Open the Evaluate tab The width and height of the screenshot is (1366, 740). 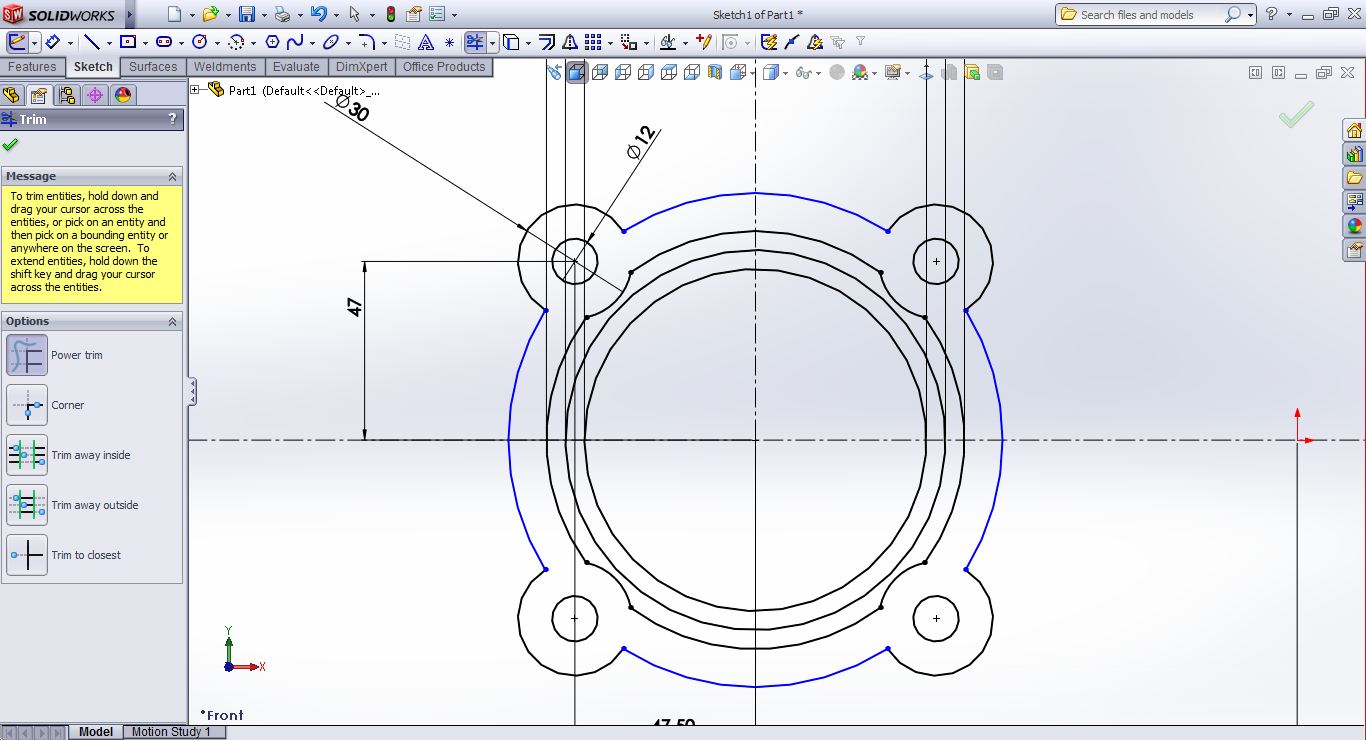[x=297, y=67]
